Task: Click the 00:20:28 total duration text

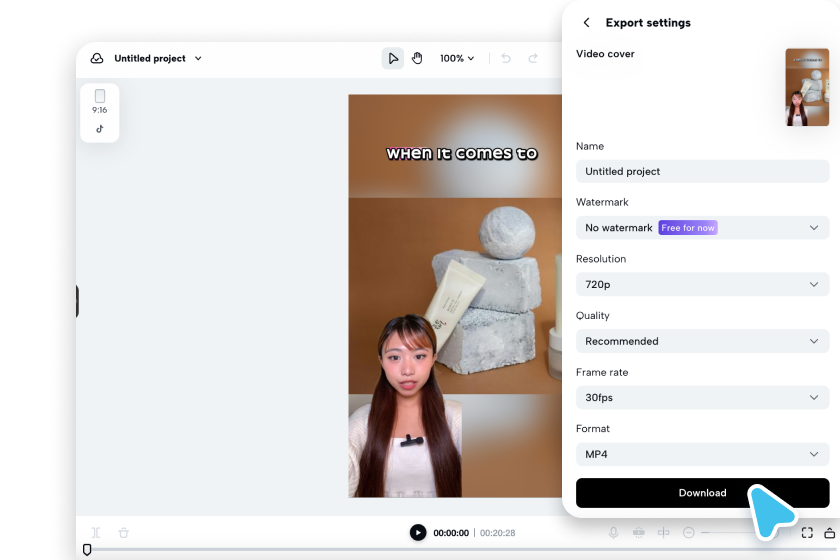Action: [x=498, y=533]
